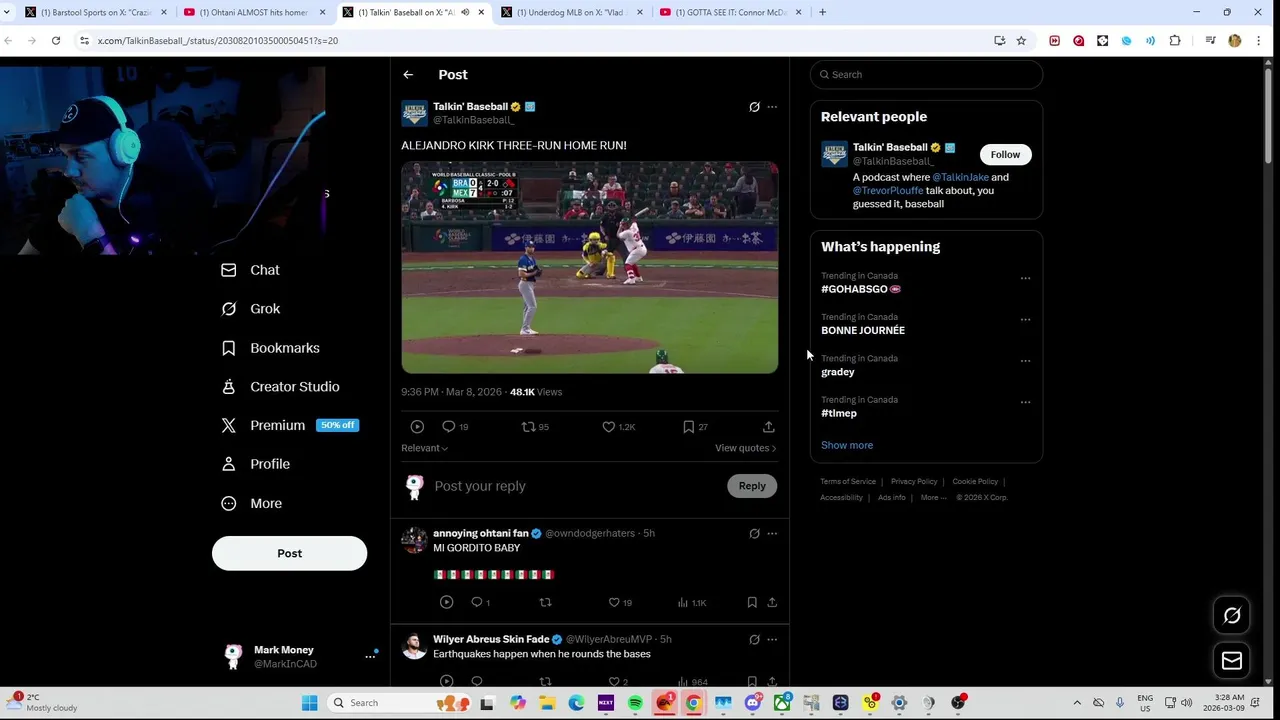Open more options on Wilyer Abreus Skin Fade reply
This screenshot has height=720, width=1280.
pos(772,640)
